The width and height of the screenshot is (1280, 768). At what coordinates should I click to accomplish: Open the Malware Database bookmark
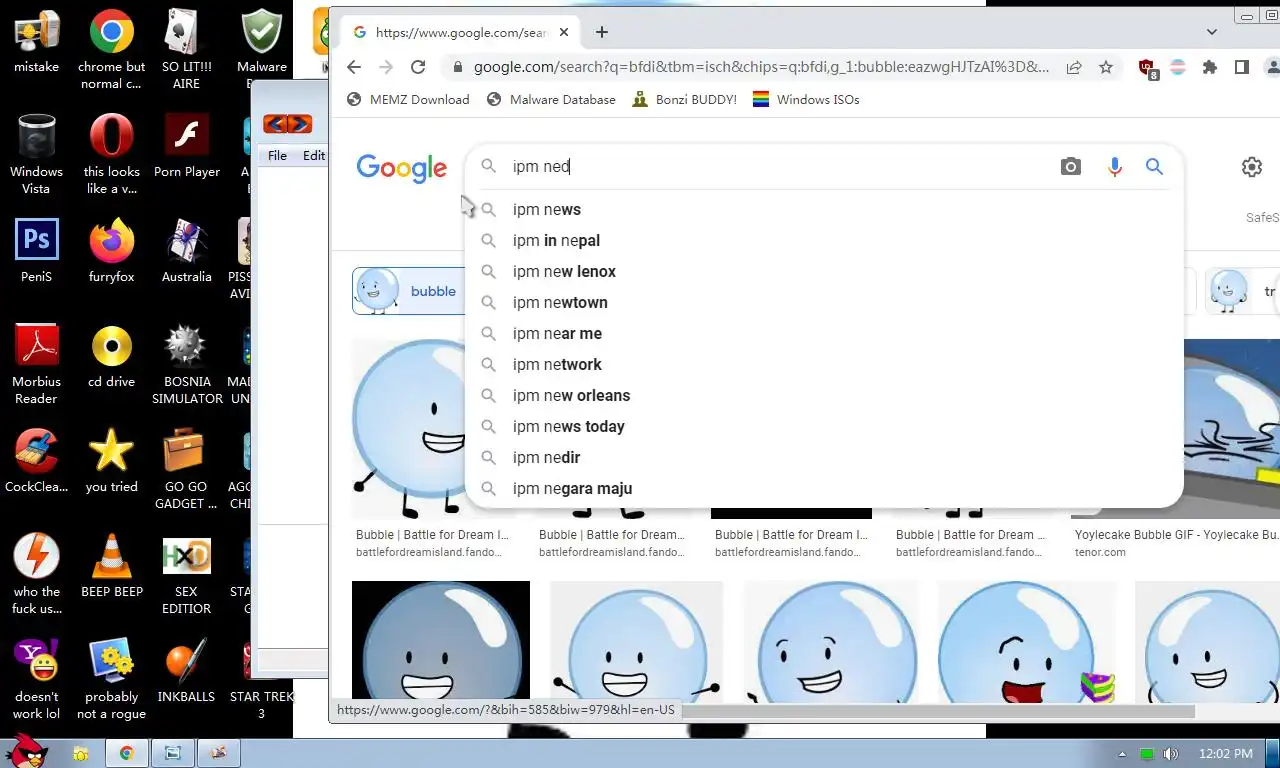pos(551,99)
